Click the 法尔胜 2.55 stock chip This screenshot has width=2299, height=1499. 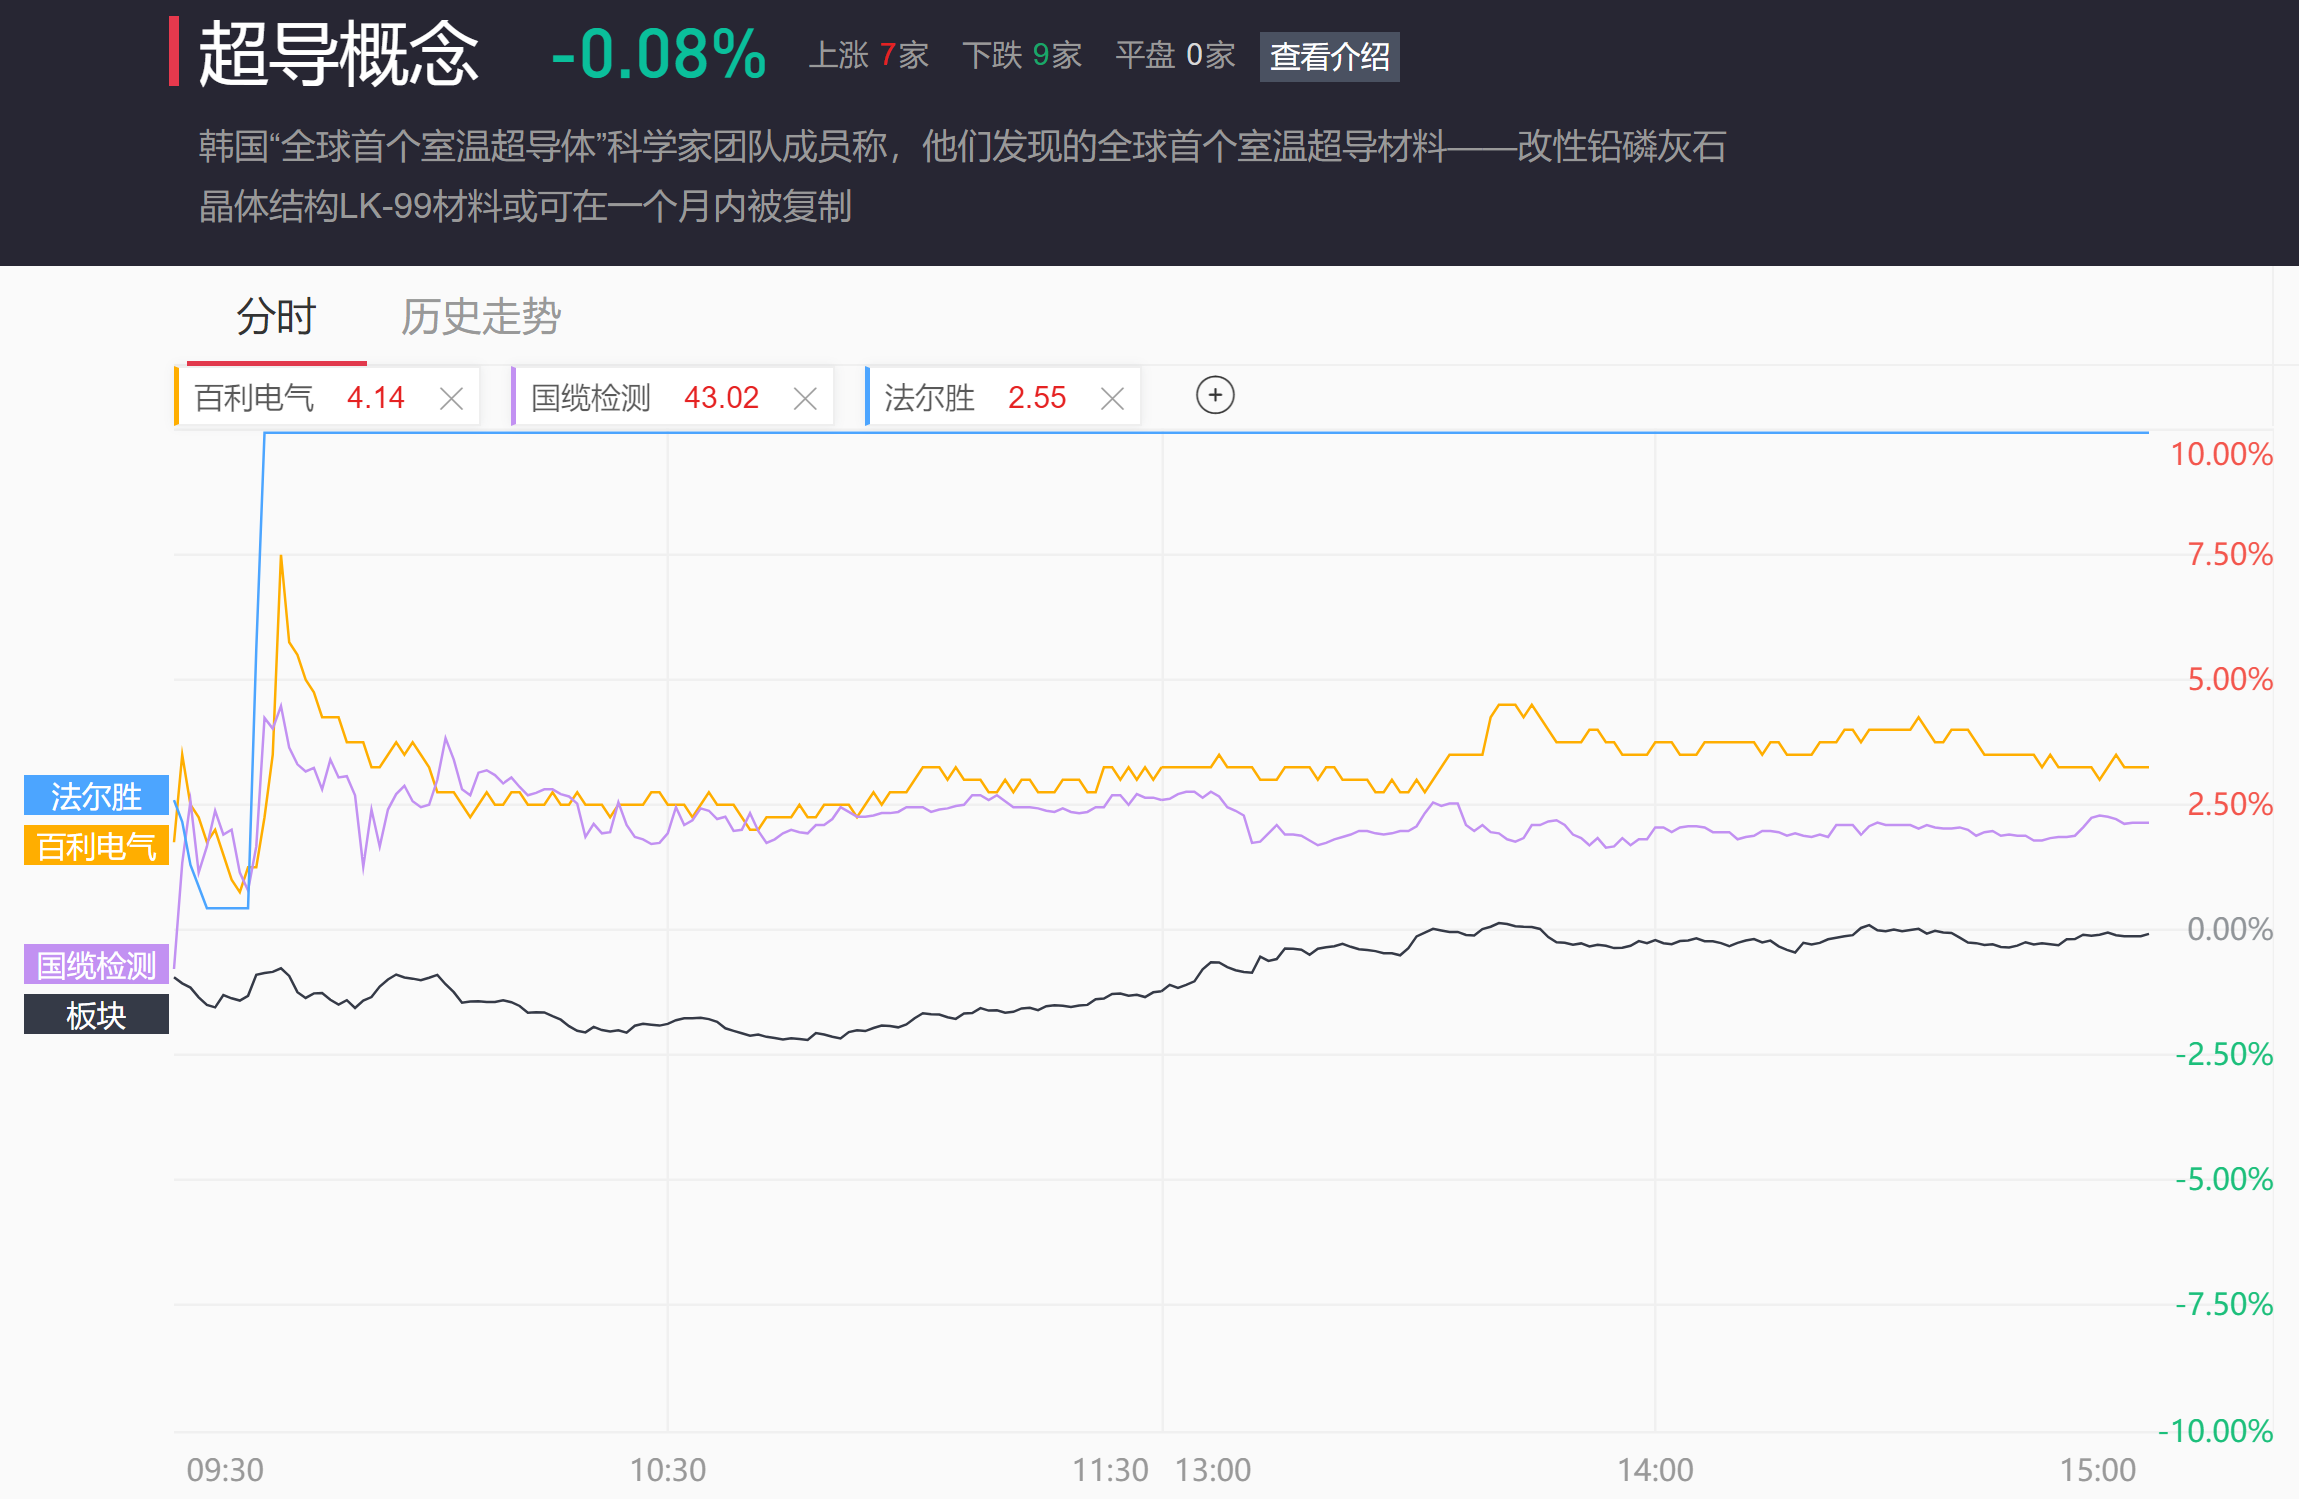pos(975,398)
